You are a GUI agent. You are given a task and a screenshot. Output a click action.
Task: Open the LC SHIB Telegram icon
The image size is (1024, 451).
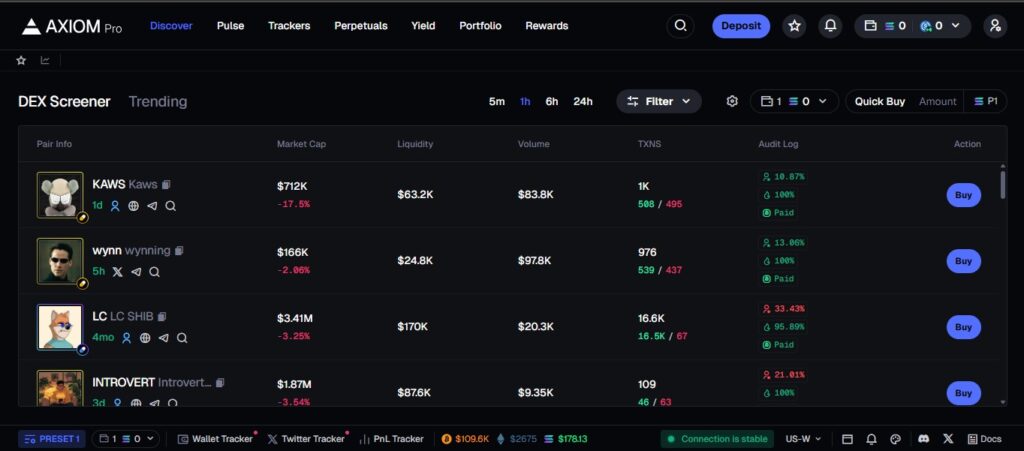[164, 337]
